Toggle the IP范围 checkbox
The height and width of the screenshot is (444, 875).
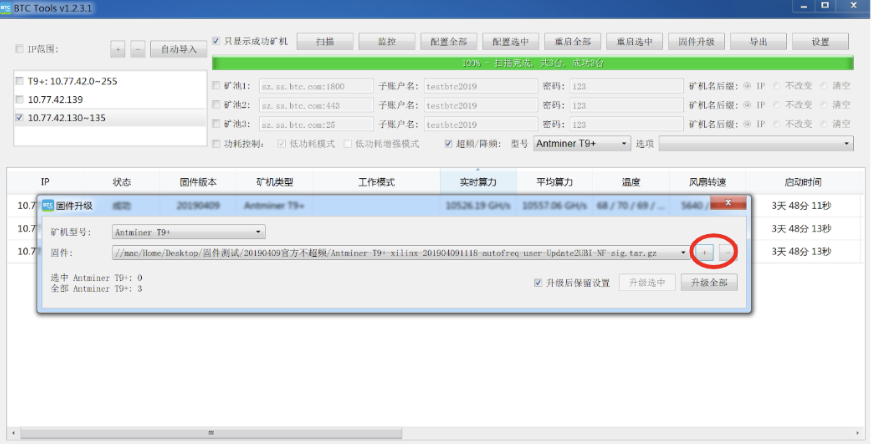pyautogui.click(x=20, y=49)
